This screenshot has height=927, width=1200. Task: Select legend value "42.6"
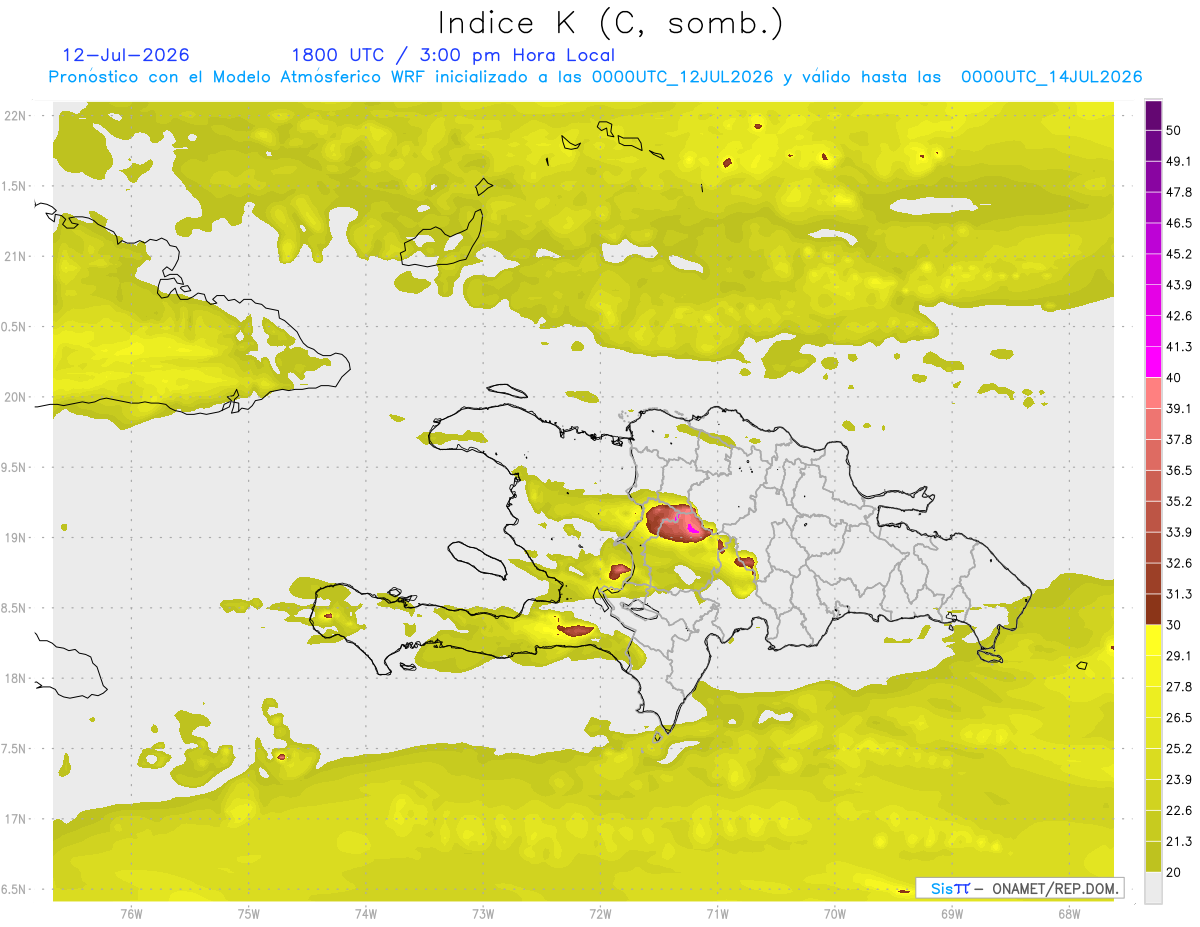click(x=1179, y=316)
